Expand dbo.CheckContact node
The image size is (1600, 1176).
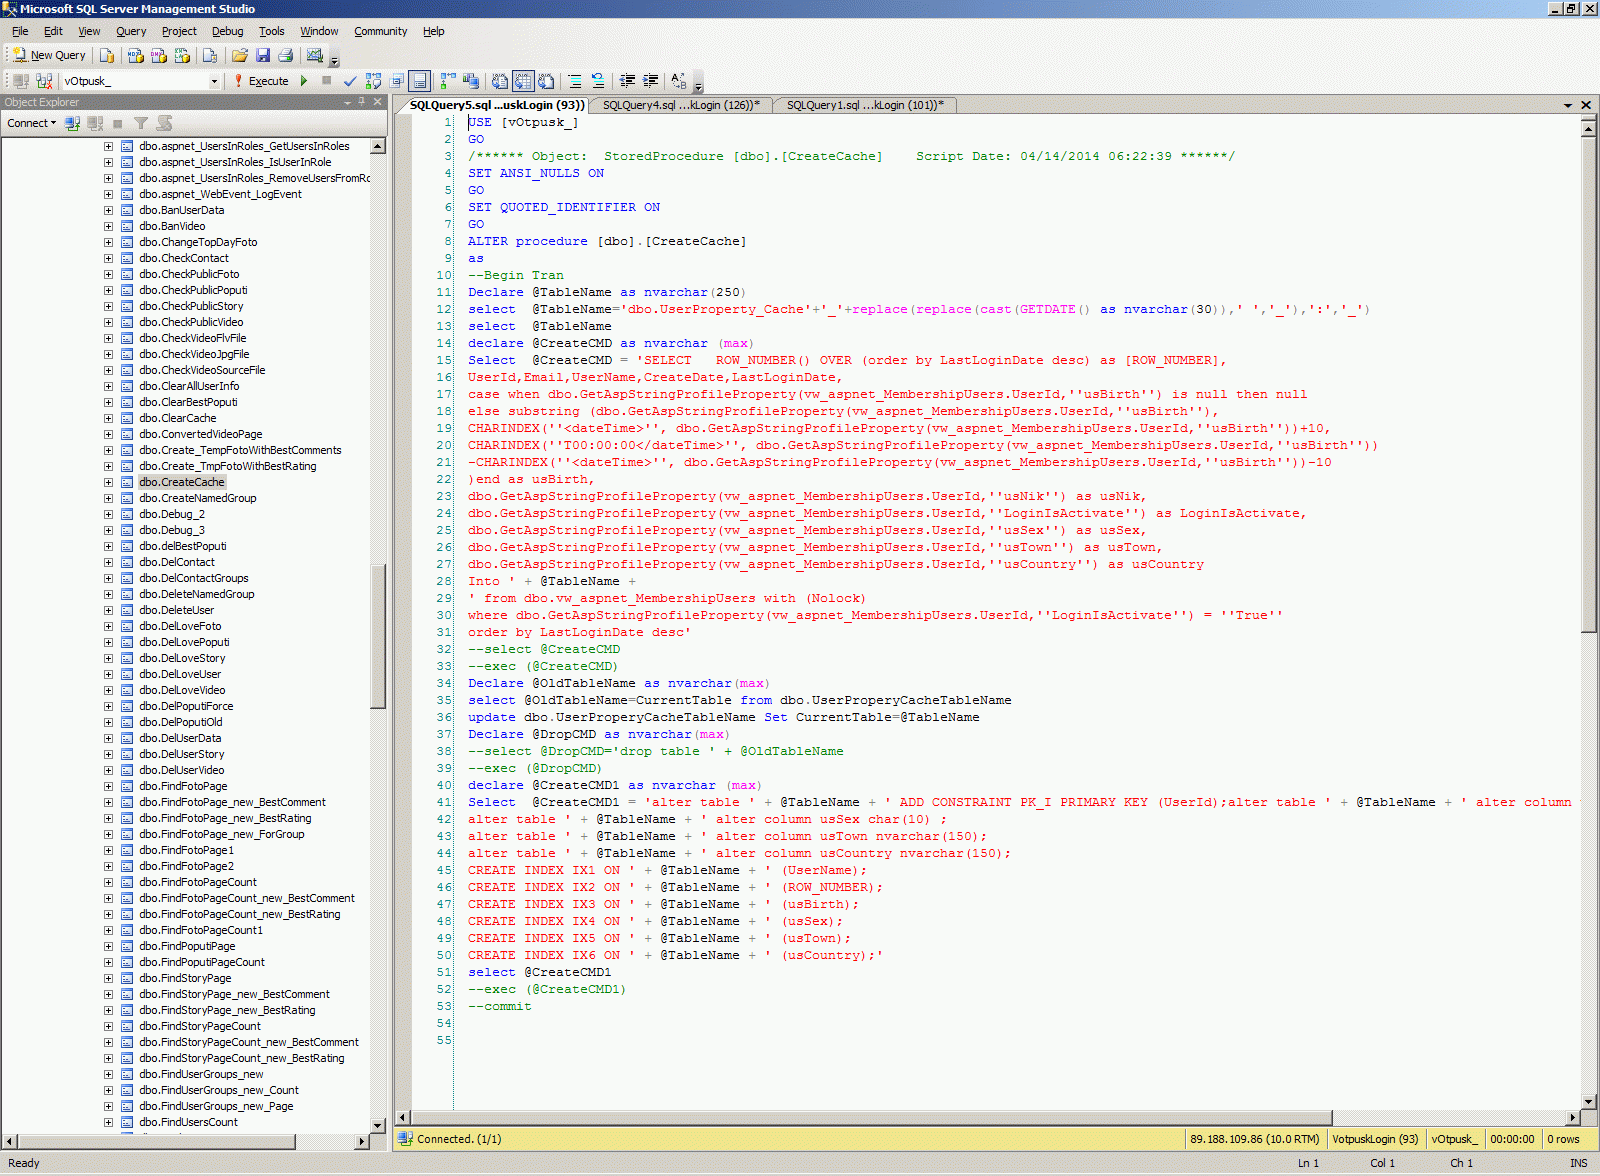pos(108,258)
